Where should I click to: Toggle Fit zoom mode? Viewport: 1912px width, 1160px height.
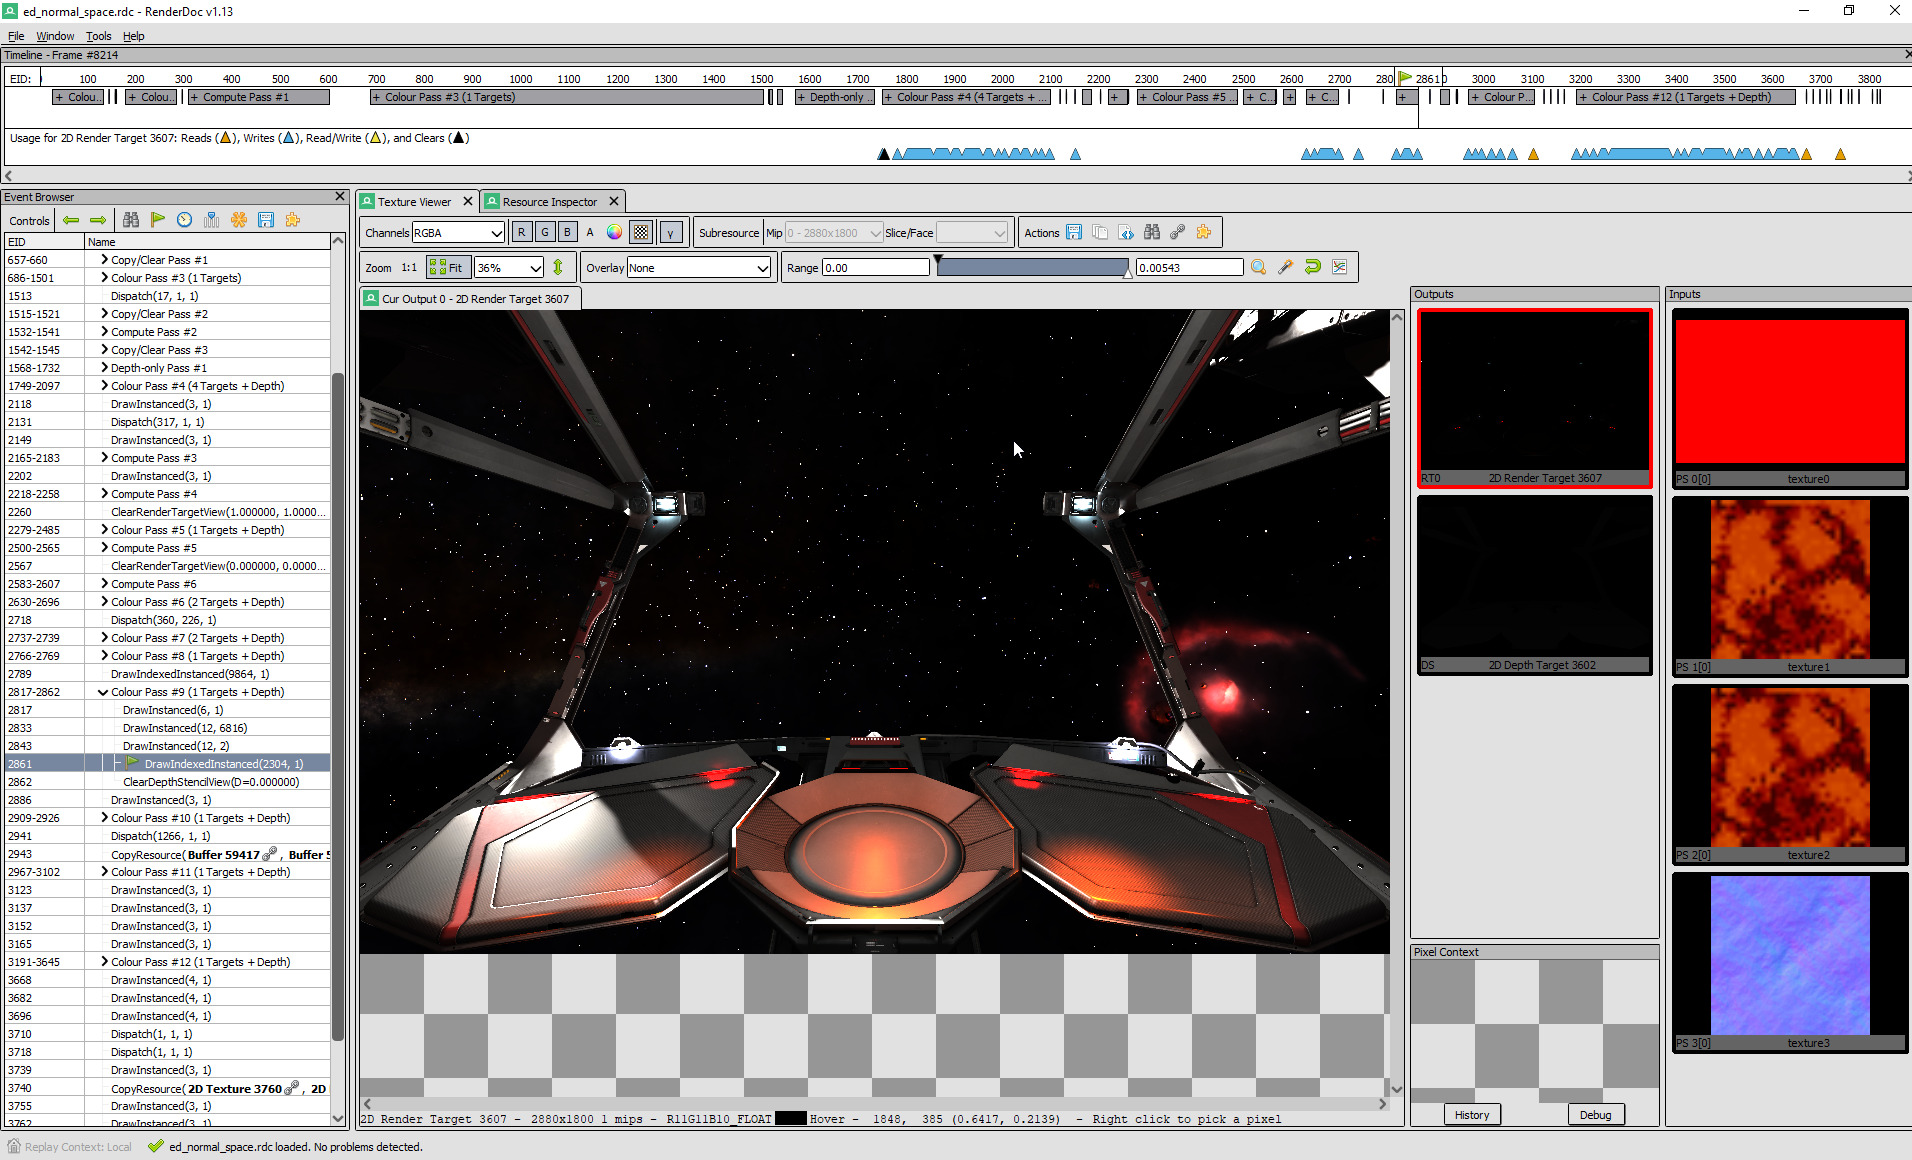pyautogui.click(x=447, y=267)
